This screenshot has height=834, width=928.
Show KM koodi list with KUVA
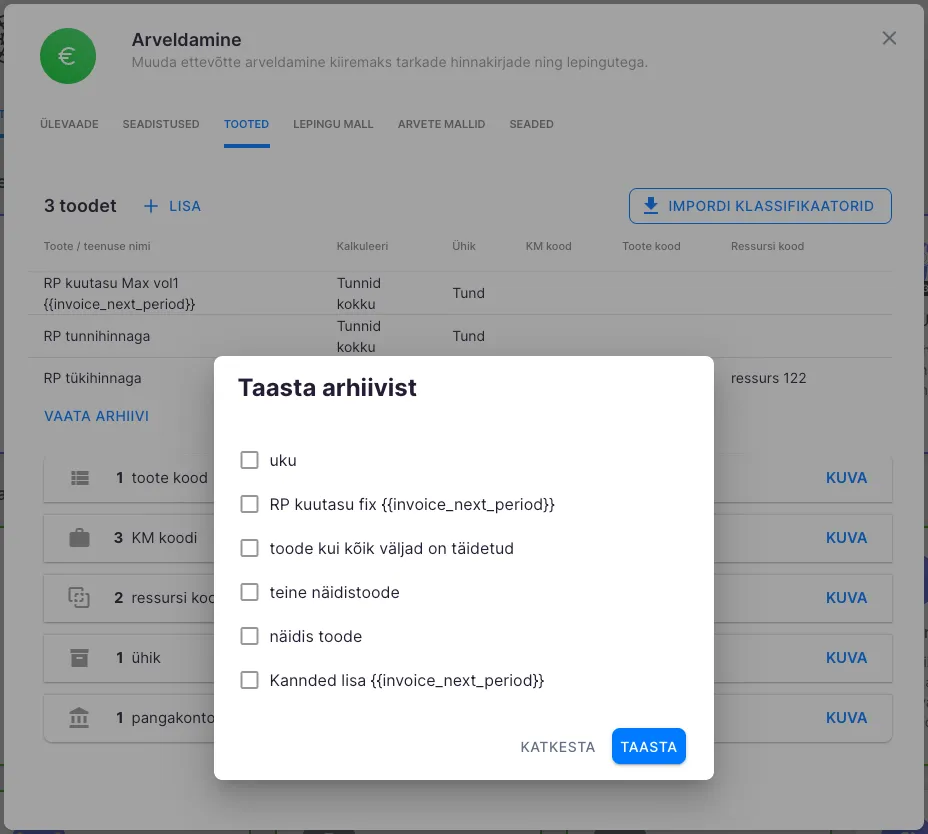point(846,538)
